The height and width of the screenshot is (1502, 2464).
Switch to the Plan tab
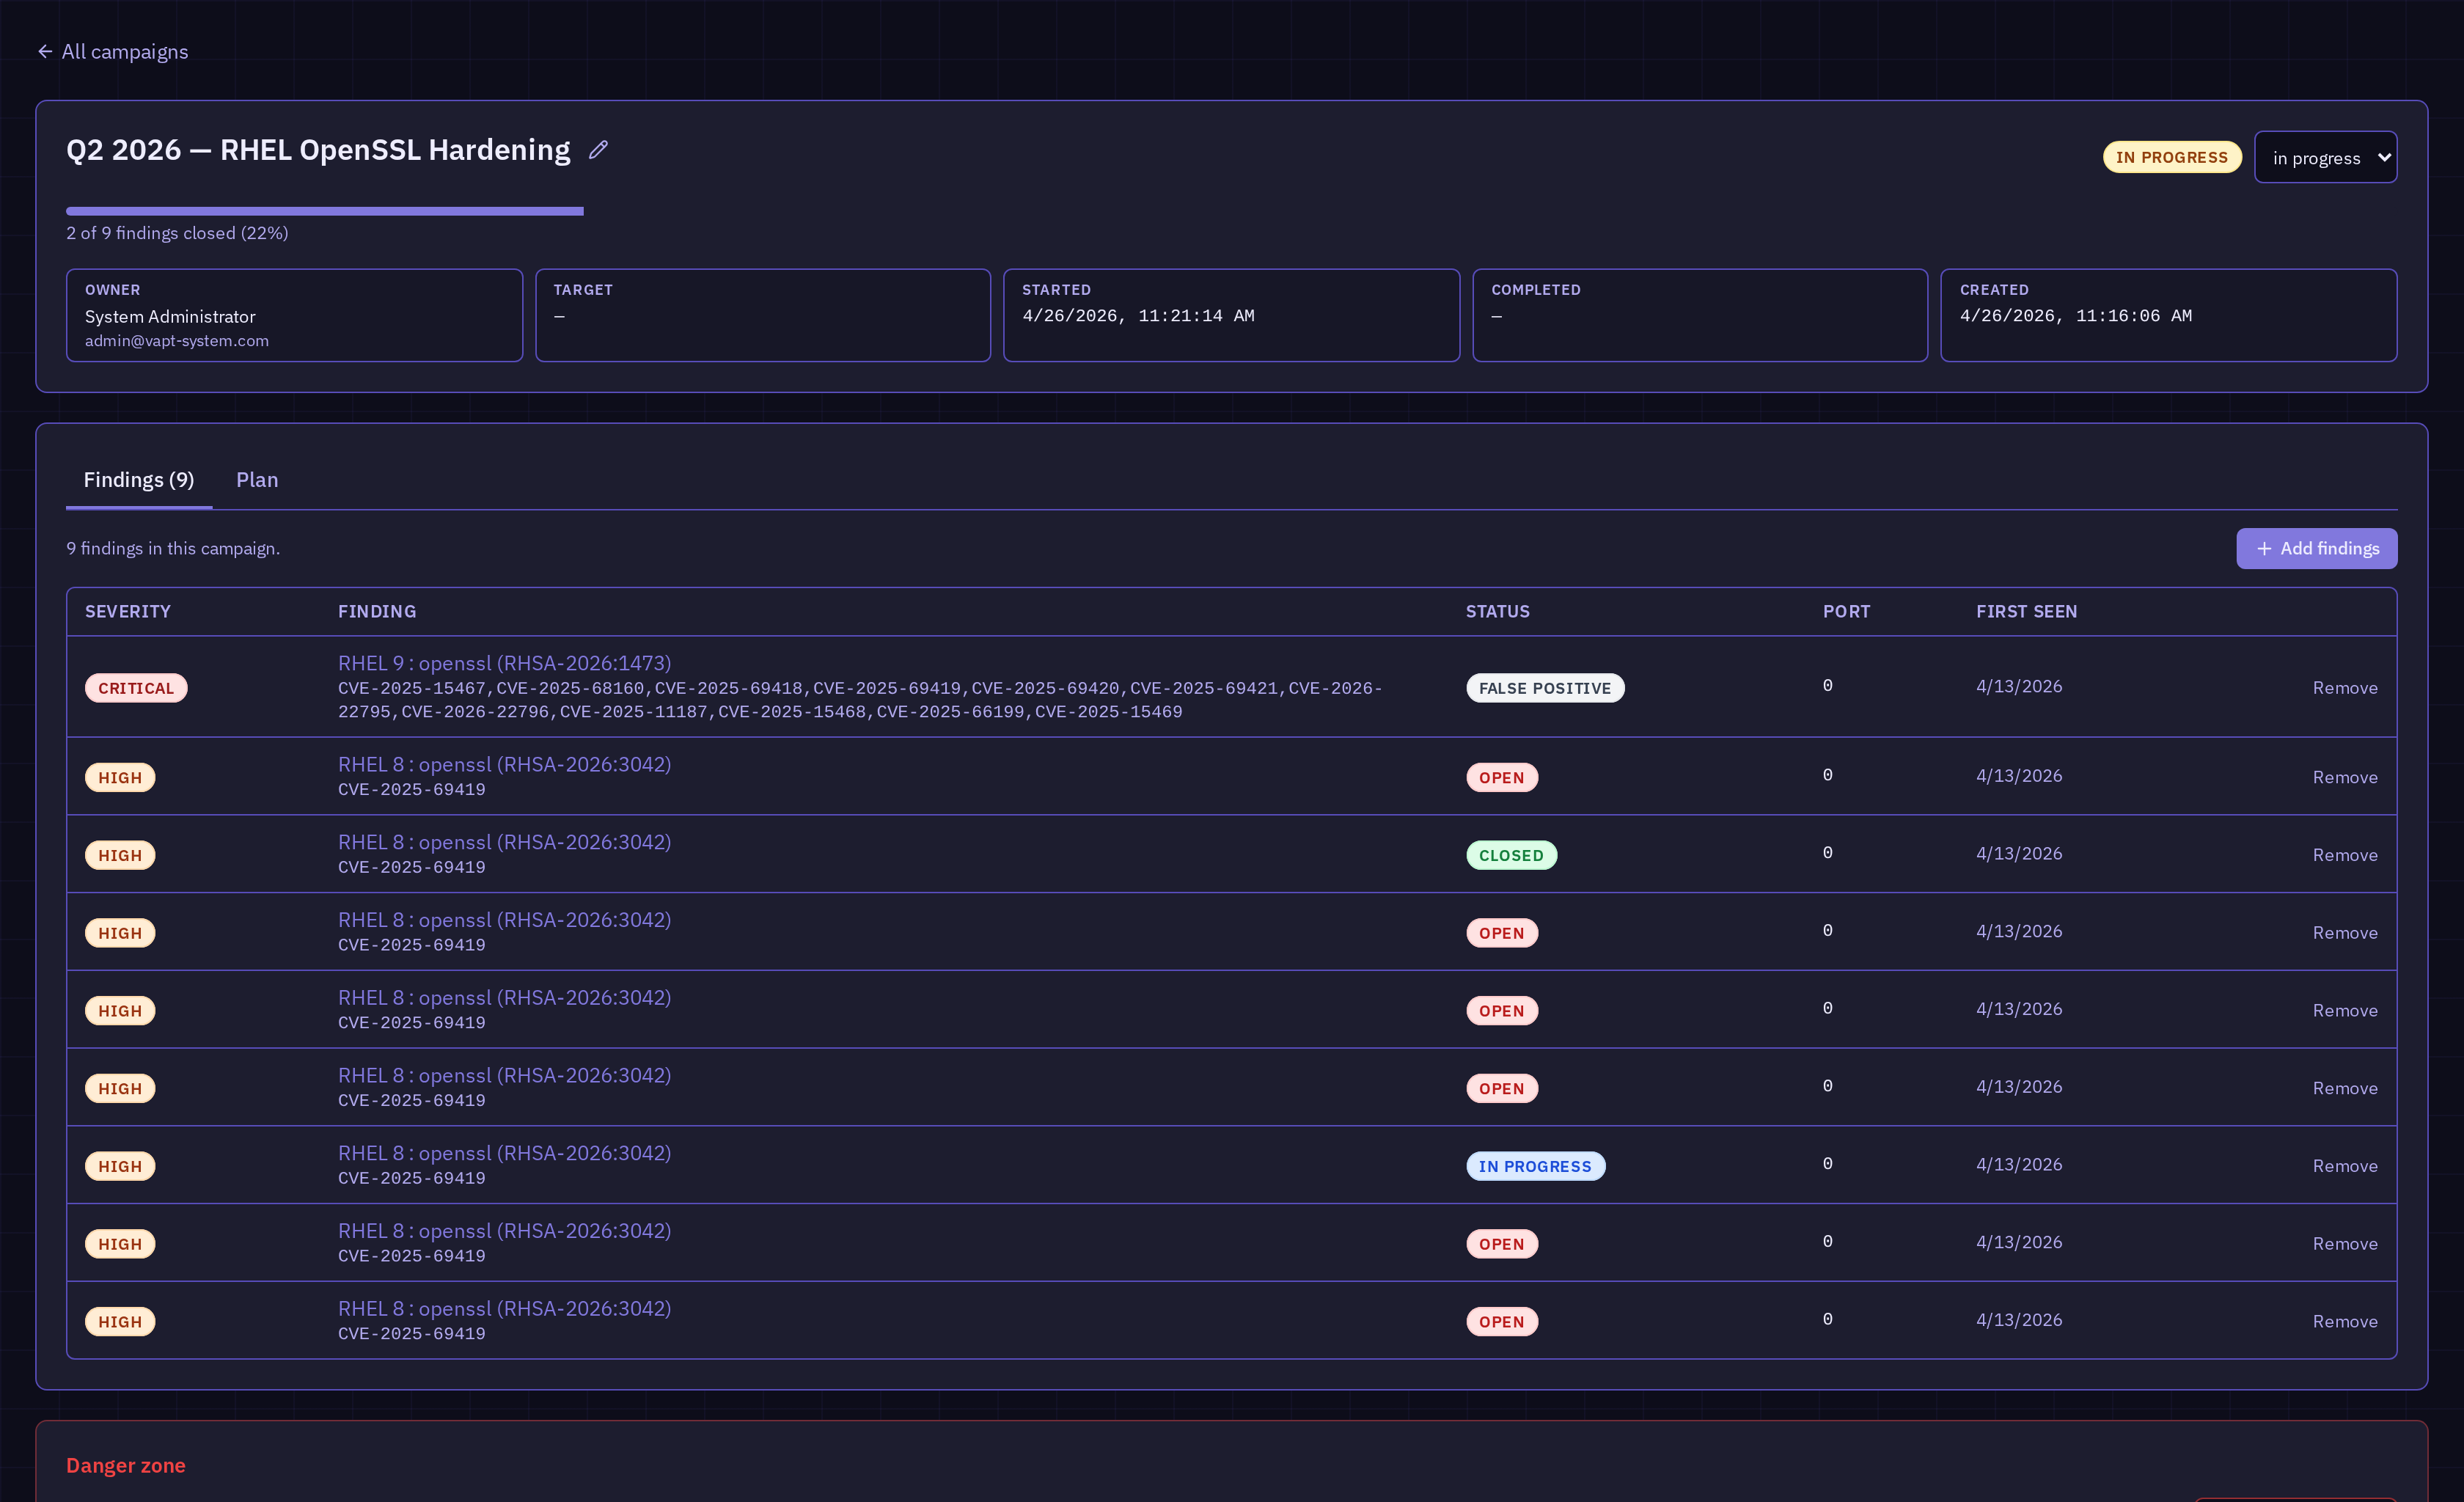[x=257, y=480]
